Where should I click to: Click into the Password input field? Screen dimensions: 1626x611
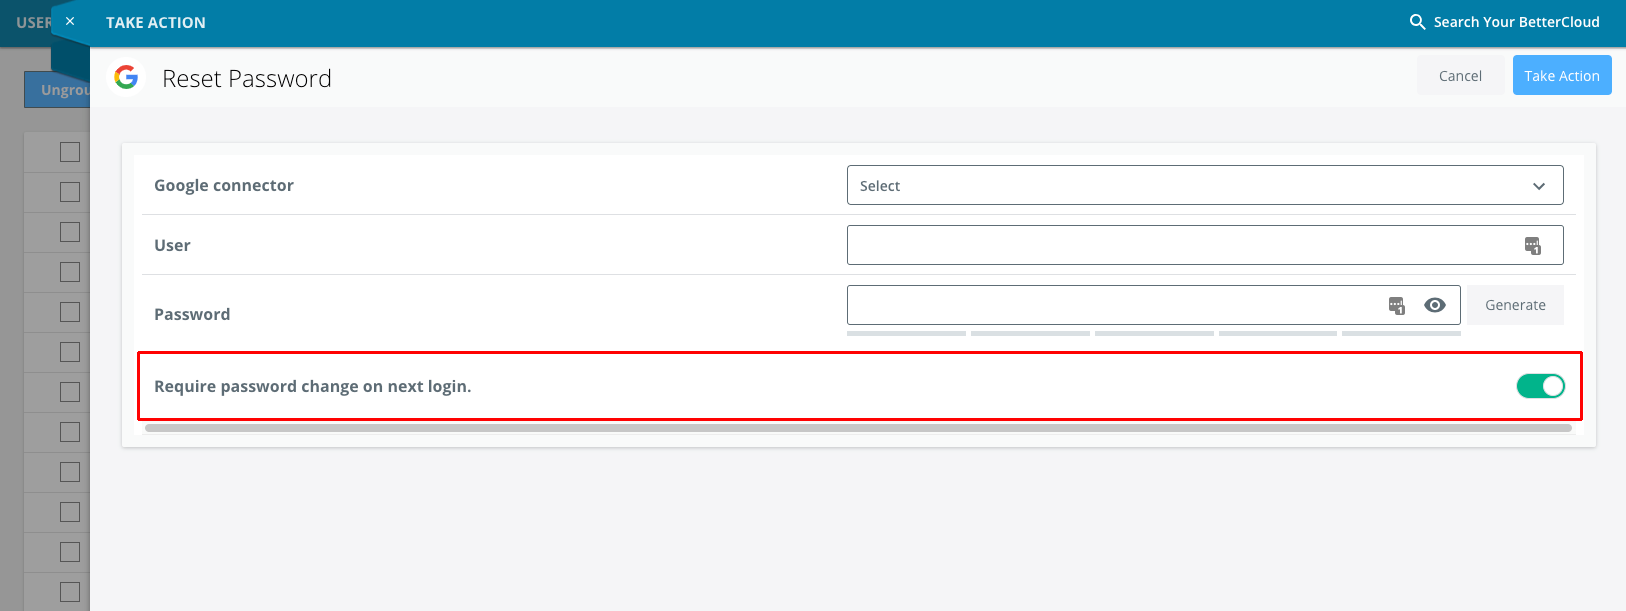[1153, 305]
